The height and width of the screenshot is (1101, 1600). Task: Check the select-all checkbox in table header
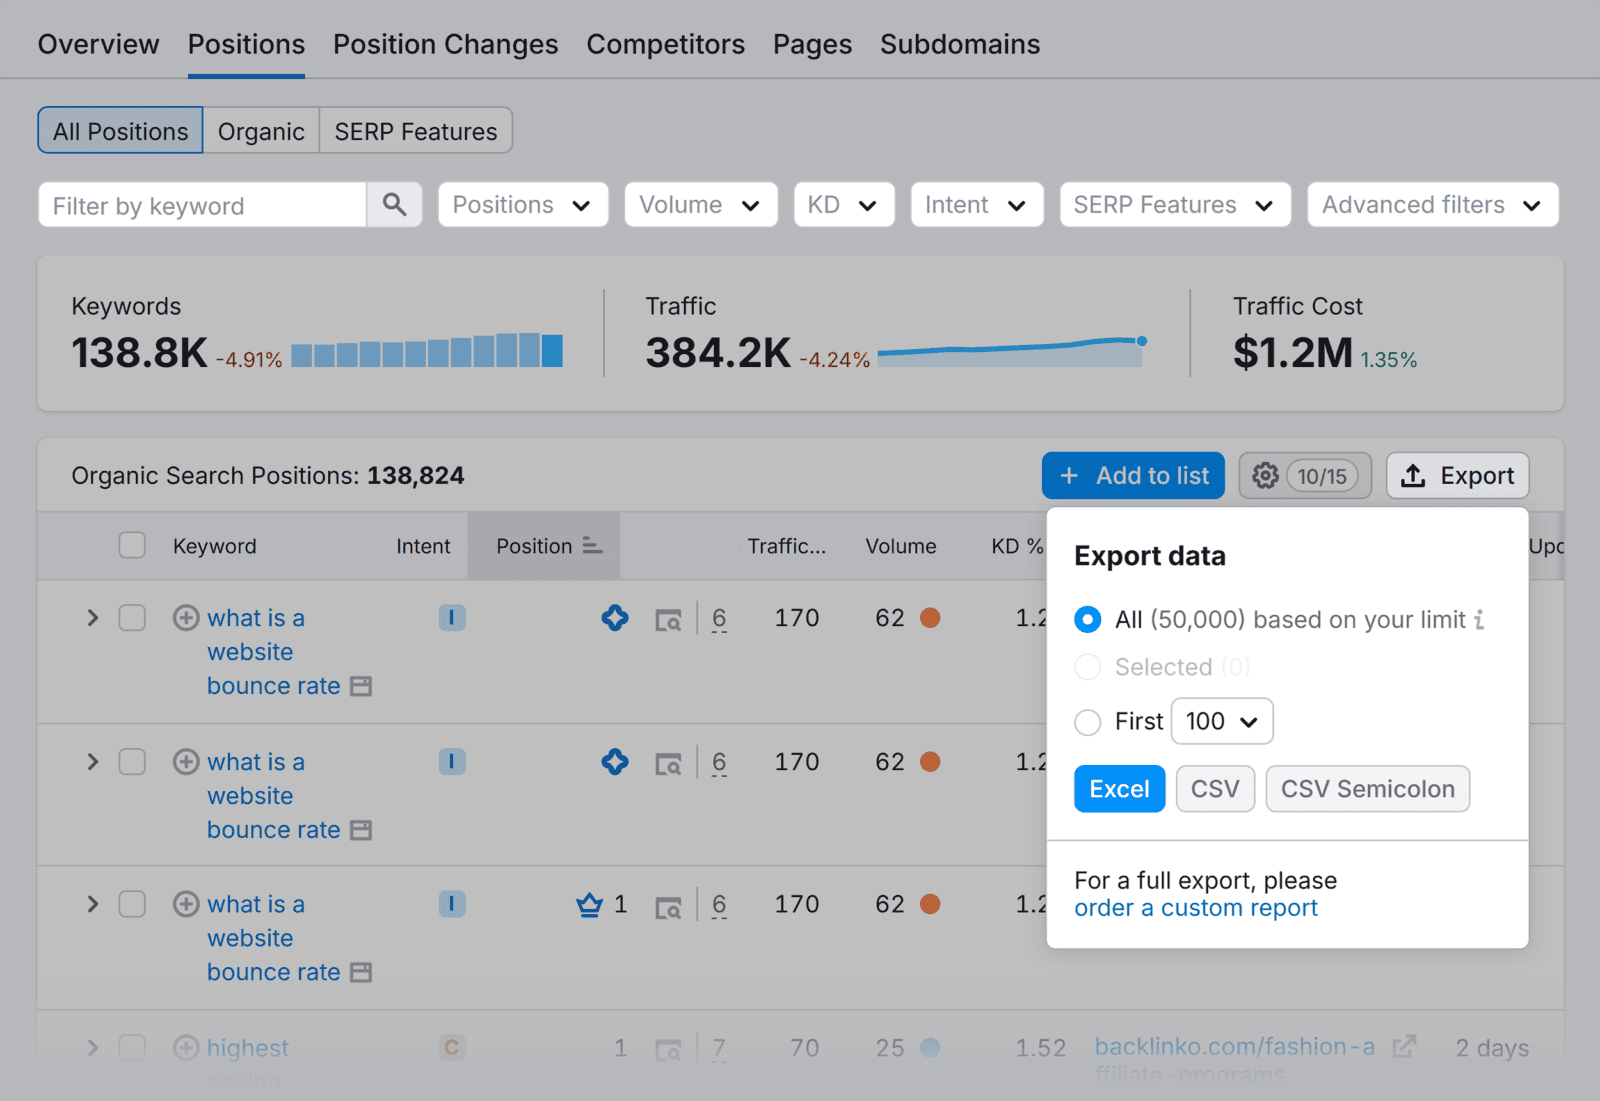131,545
